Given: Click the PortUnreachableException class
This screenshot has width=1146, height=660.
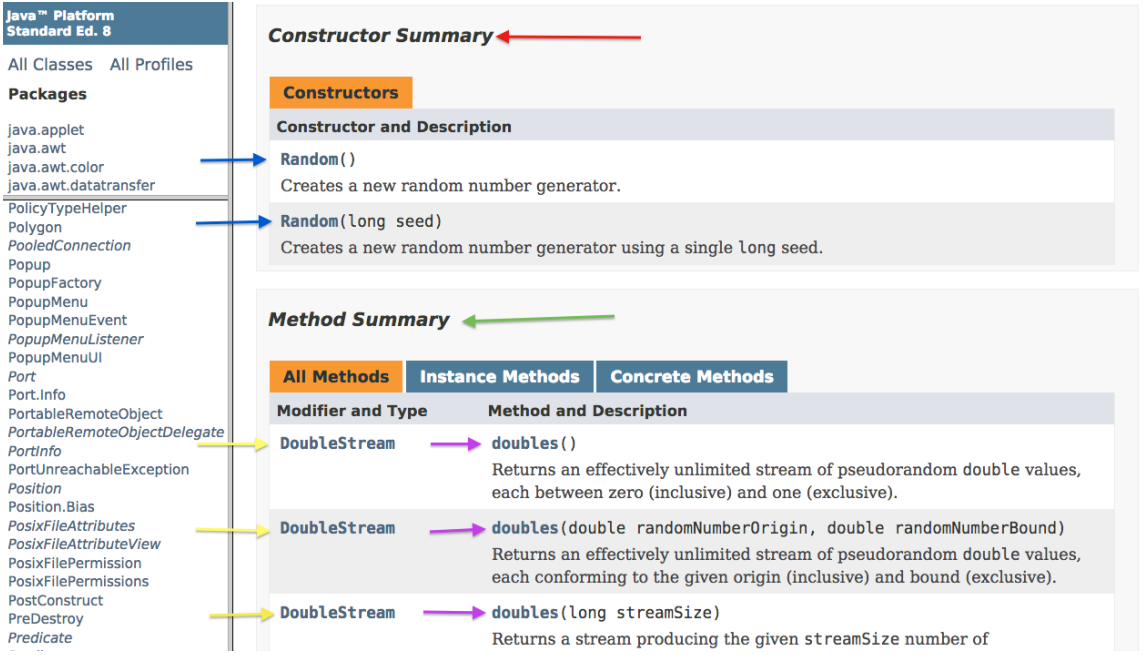Looking at the screenshot, I should tap(98, 469).
